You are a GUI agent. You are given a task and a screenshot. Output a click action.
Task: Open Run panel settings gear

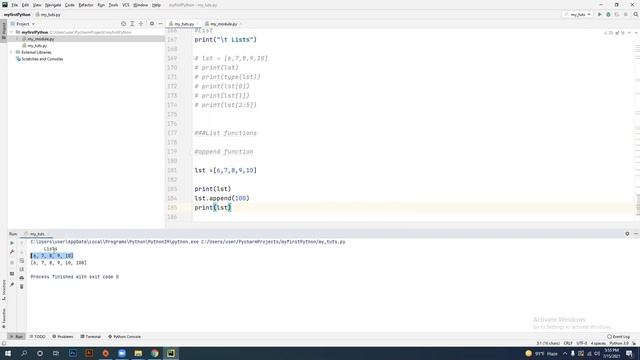627,234
